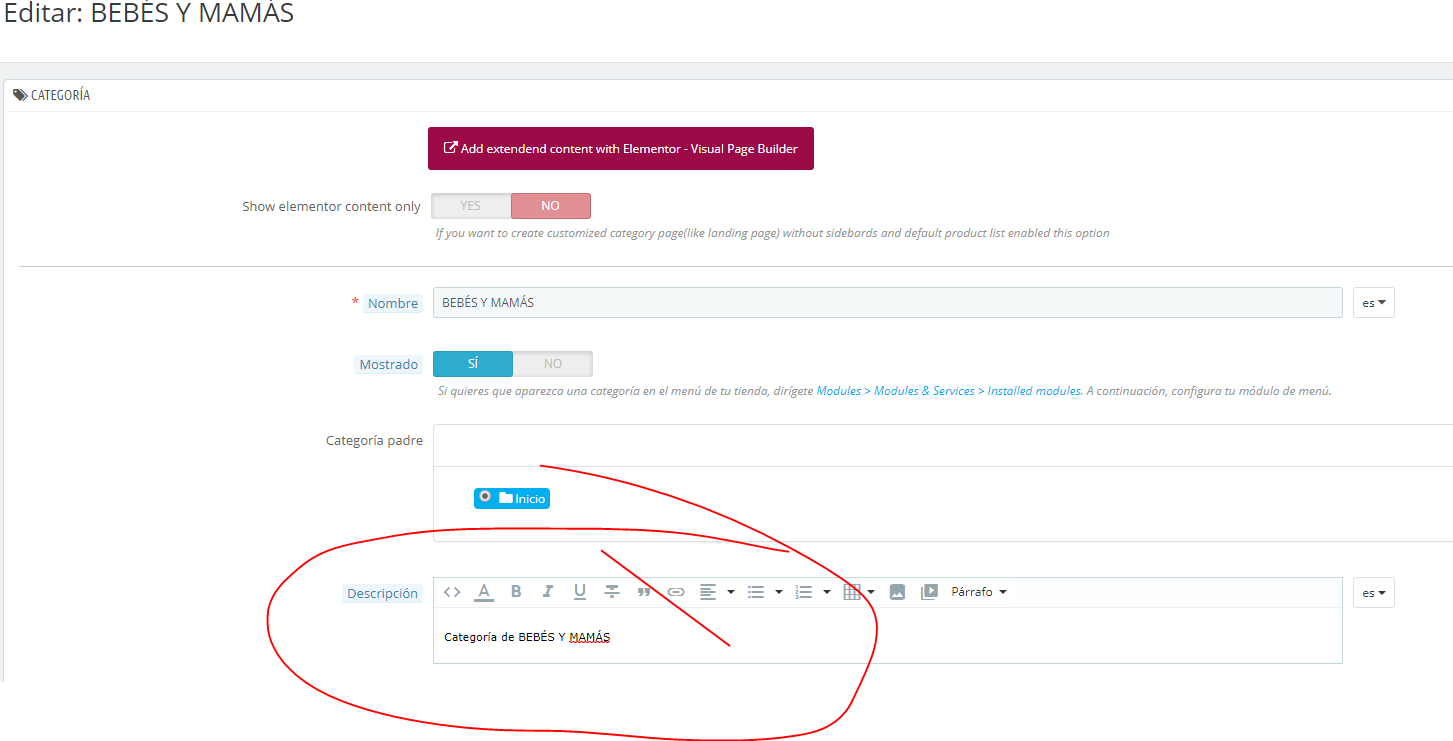The width and height of the screenshot is (1453, 741).
Task: Set Show elementor content only to YES
Action: click(471, 206)
